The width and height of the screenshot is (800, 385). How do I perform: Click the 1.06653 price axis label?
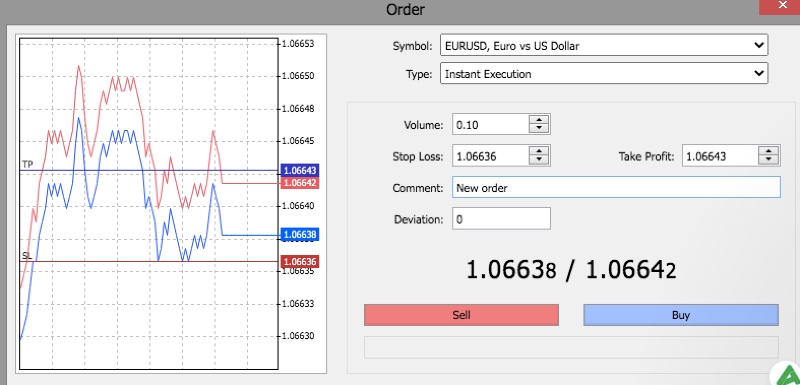(298, 44)
